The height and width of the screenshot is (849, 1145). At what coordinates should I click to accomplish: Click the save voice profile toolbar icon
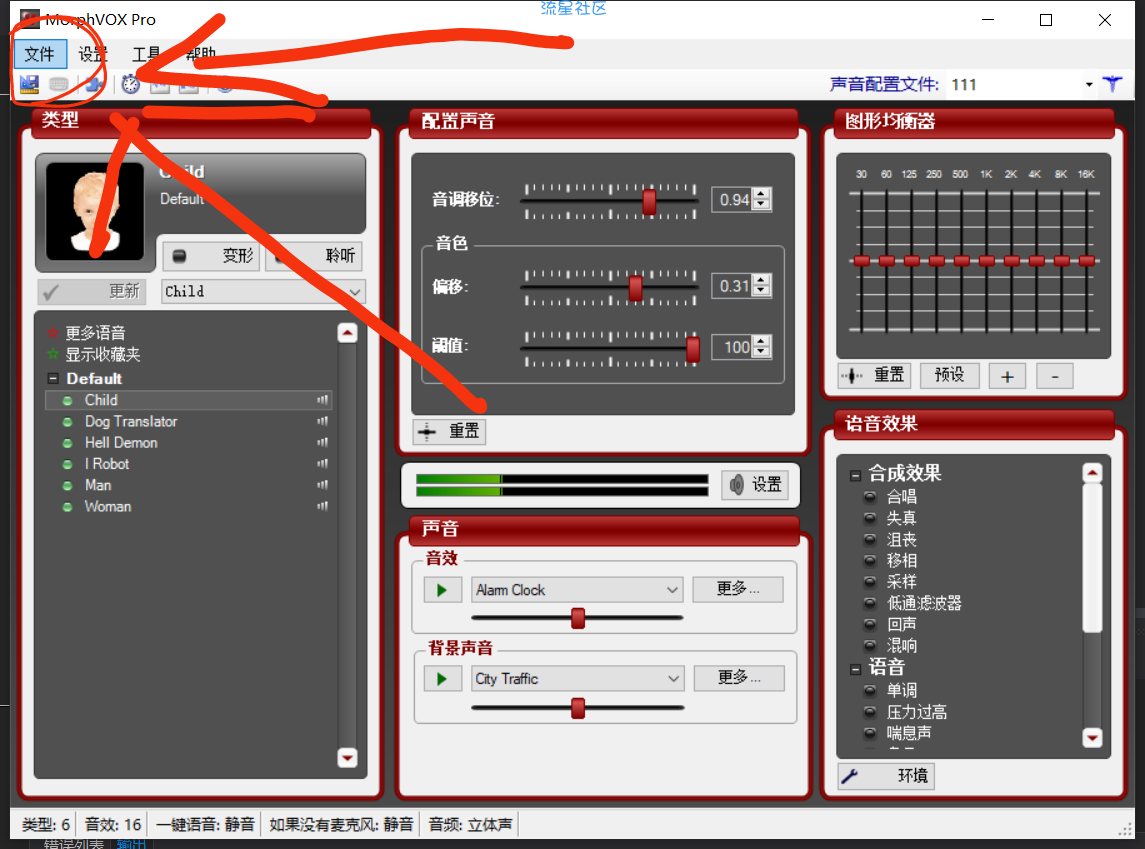pos(29,85)
